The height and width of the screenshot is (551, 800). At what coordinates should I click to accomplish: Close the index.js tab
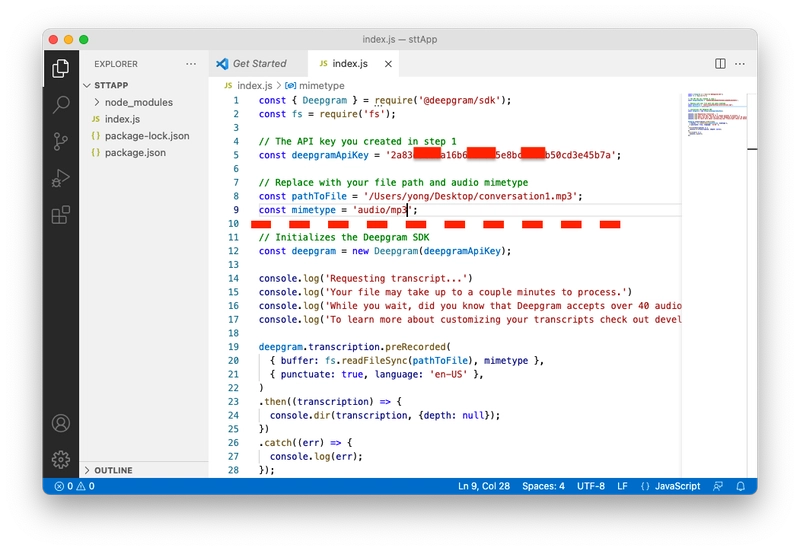pyautogui.click(x=388, y=64)
